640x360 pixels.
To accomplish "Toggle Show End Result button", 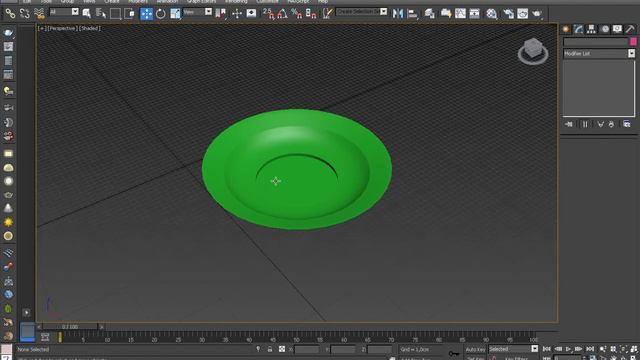I will [x=585, y=124].
